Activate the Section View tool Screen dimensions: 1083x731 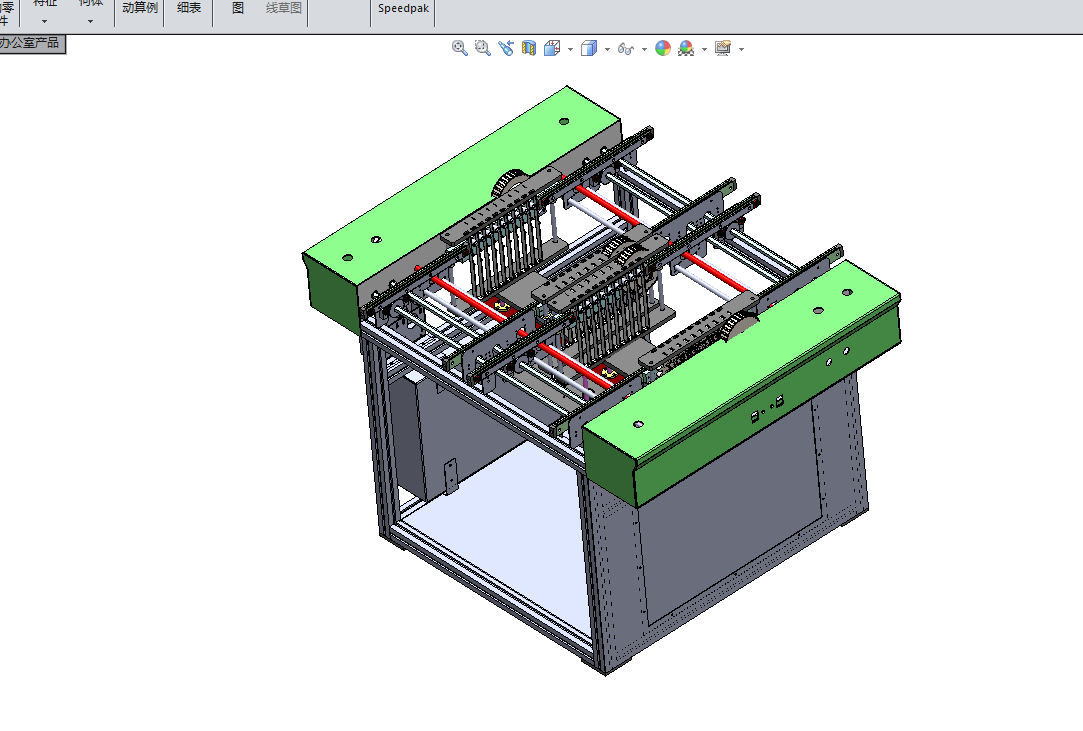529,48
